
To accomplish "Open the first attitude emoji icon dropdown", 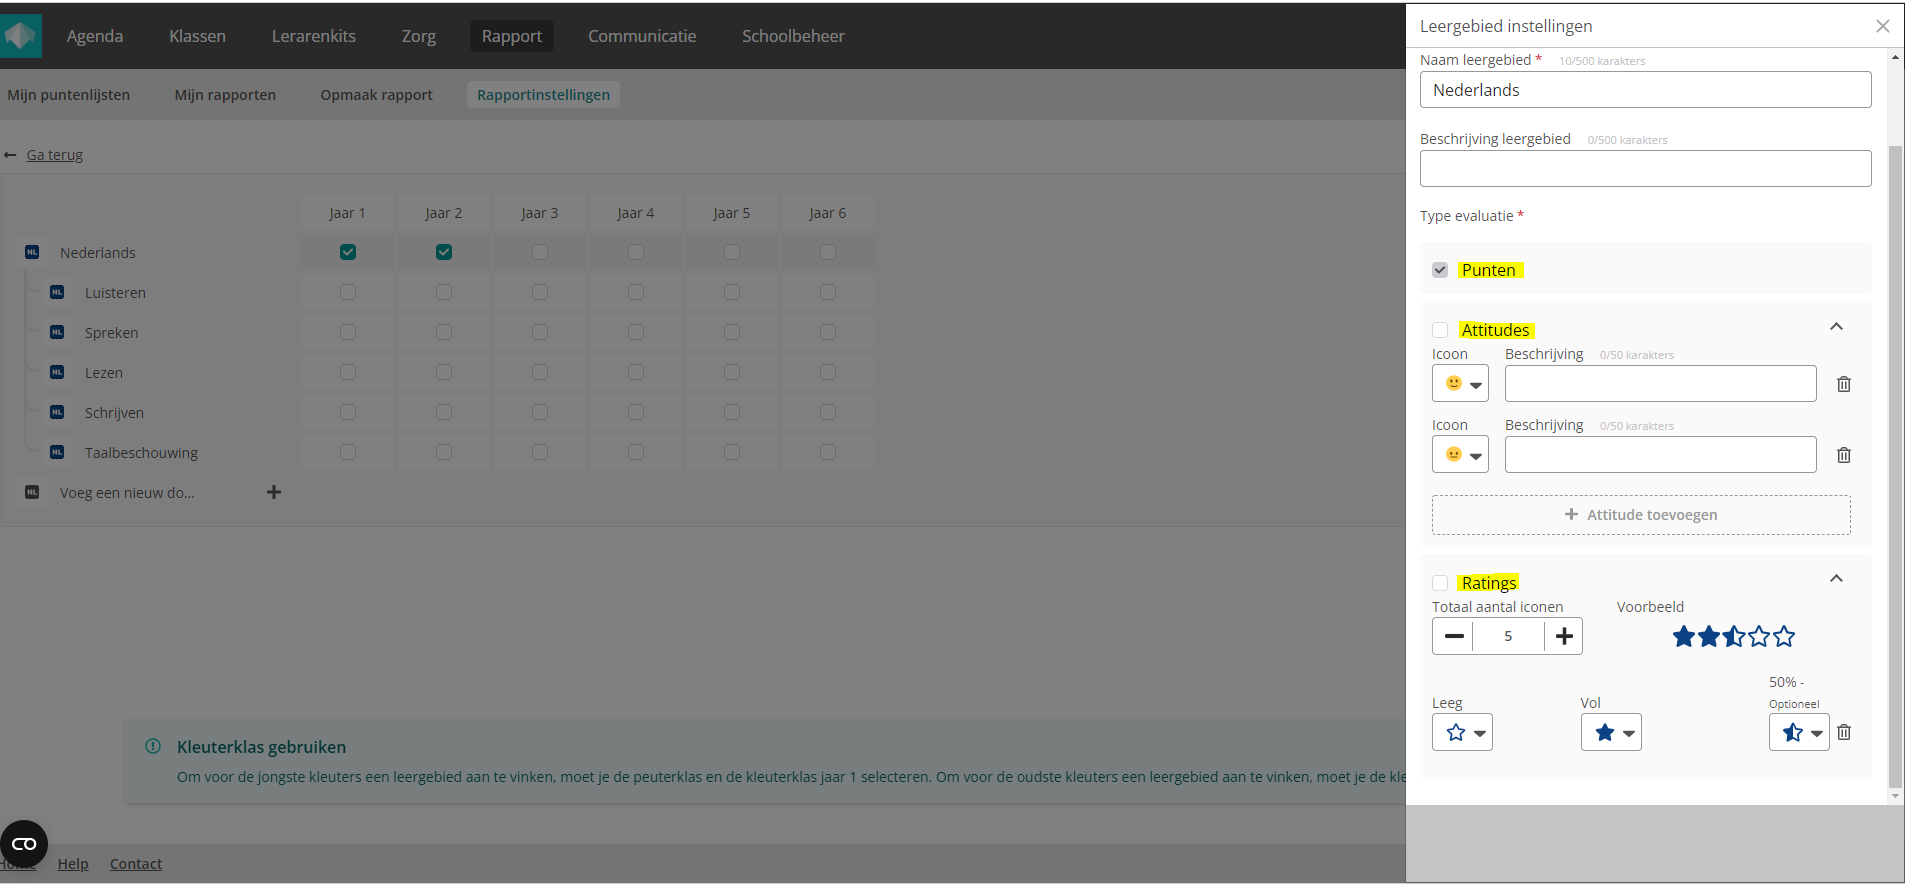I will coord(1460,384).
